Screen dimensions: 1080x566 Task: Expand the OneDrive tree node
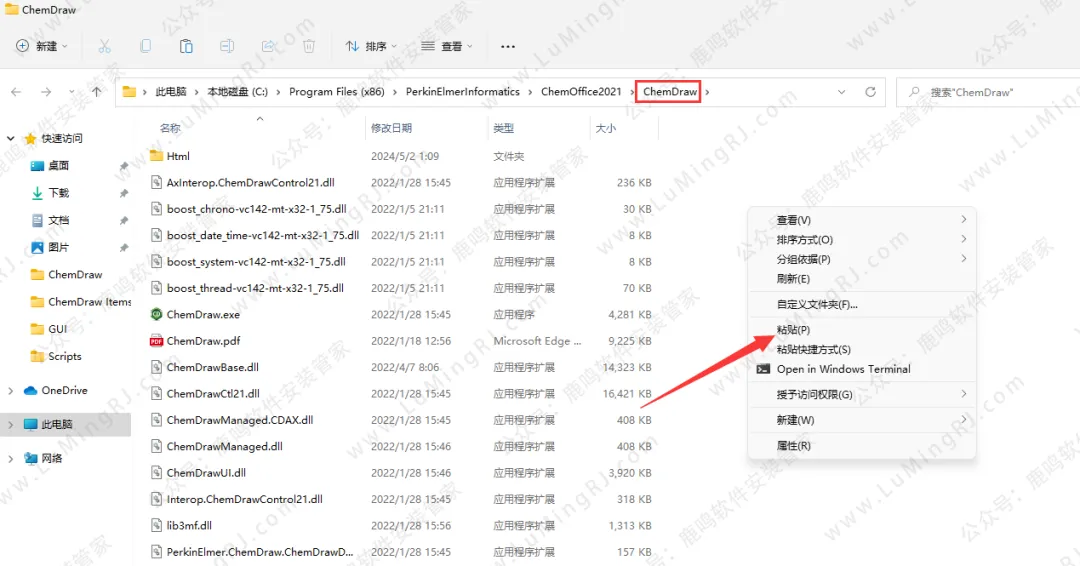(11, 390)
